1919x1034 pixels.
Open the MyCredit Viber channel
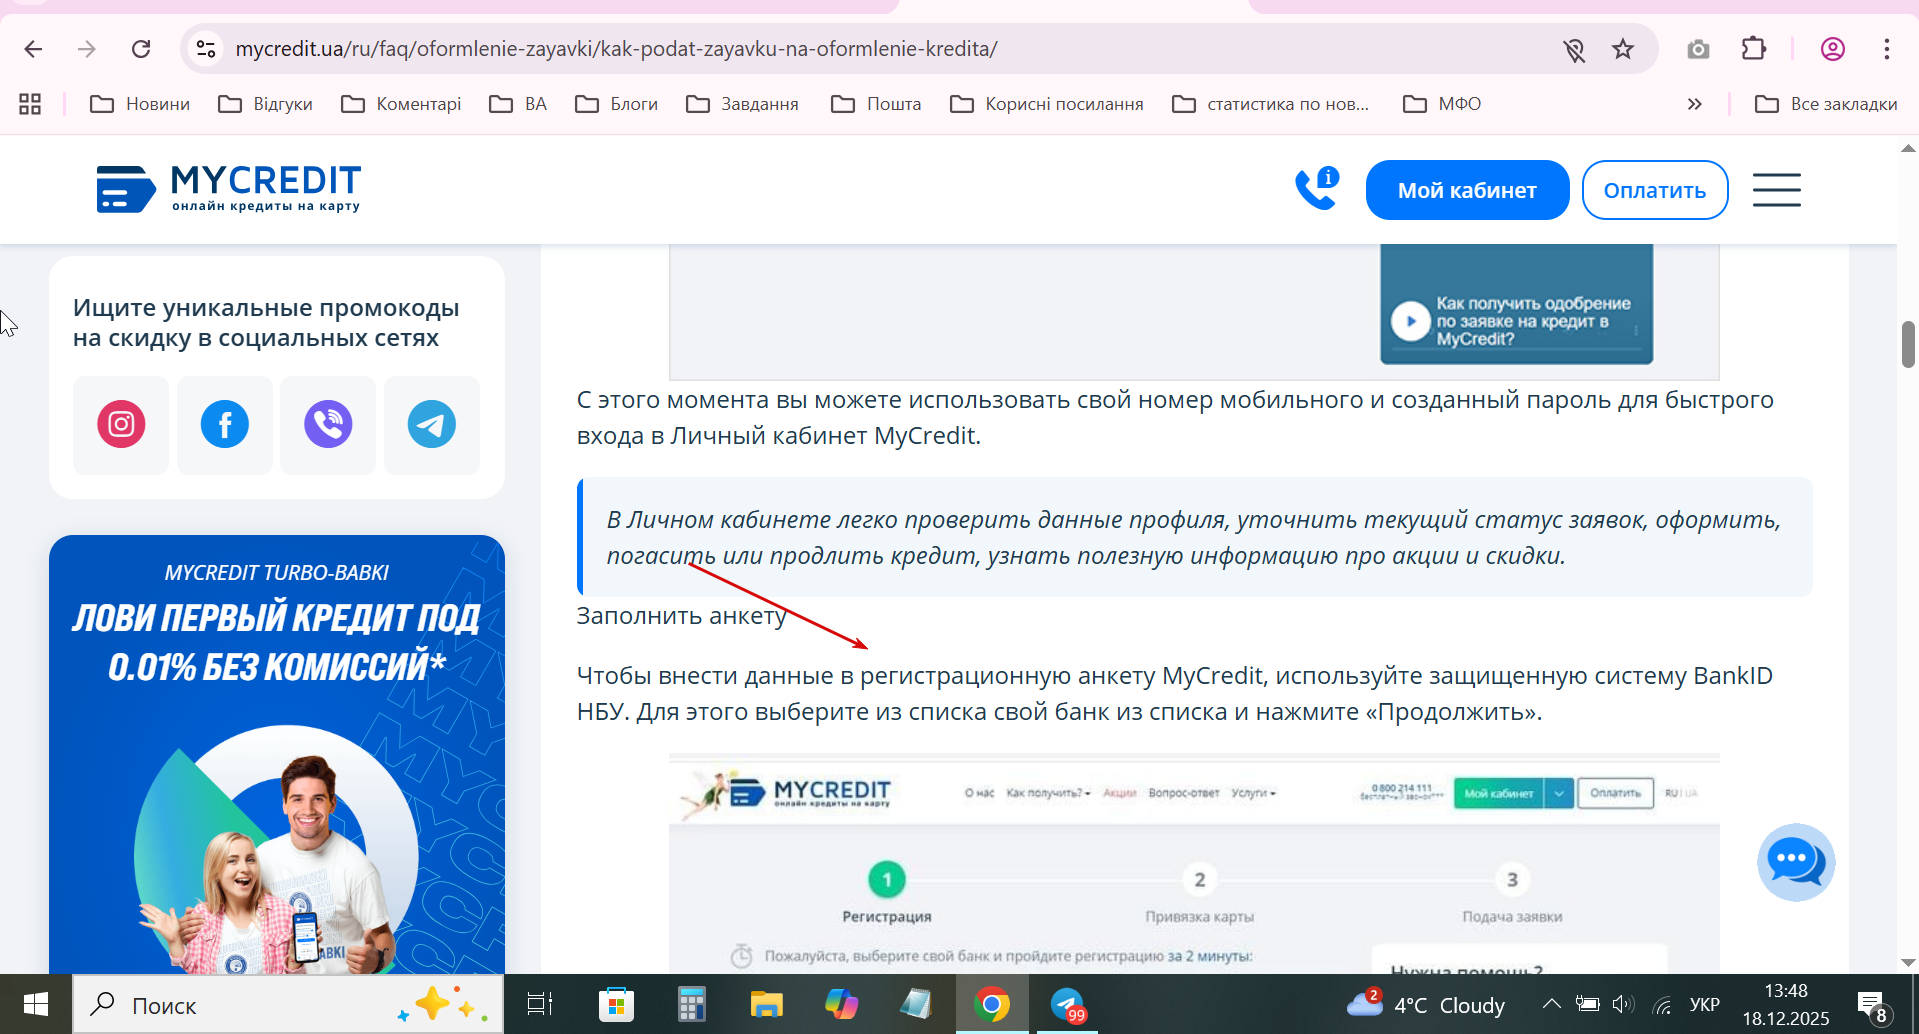coord(328,425)
